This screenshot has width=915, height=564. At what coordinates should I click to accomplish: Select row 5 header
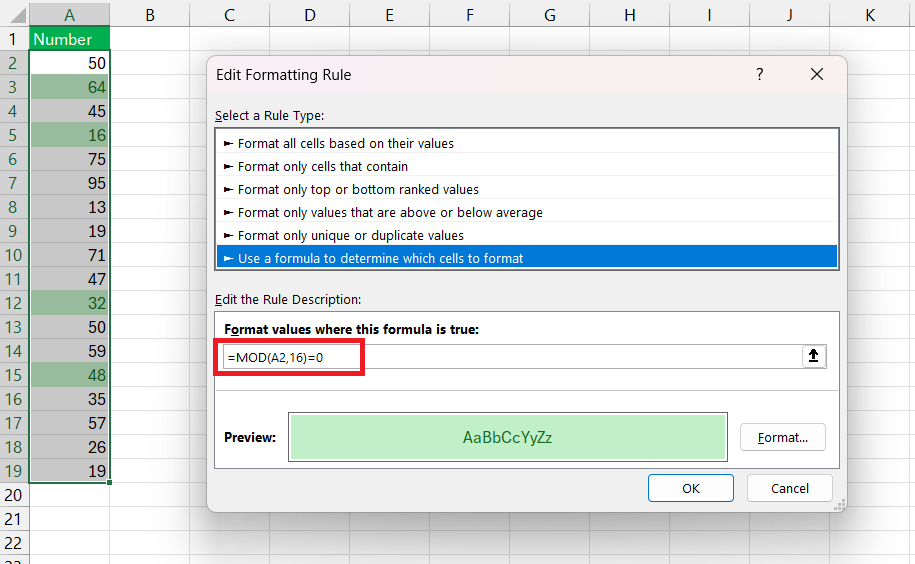click(15, 135)
